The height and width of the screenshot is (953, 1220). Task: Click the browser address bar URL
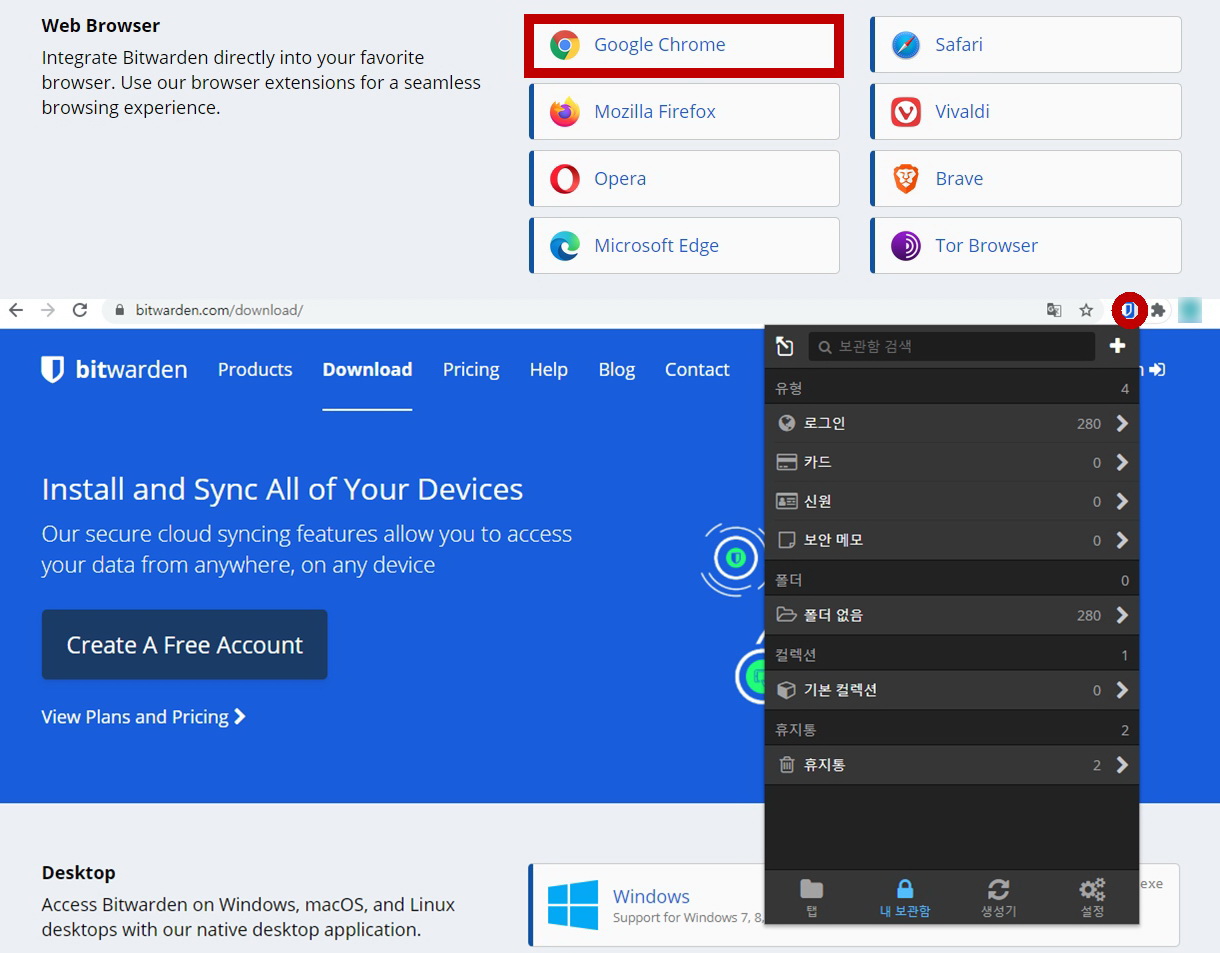pyautogui.click(x=219, y=310)
